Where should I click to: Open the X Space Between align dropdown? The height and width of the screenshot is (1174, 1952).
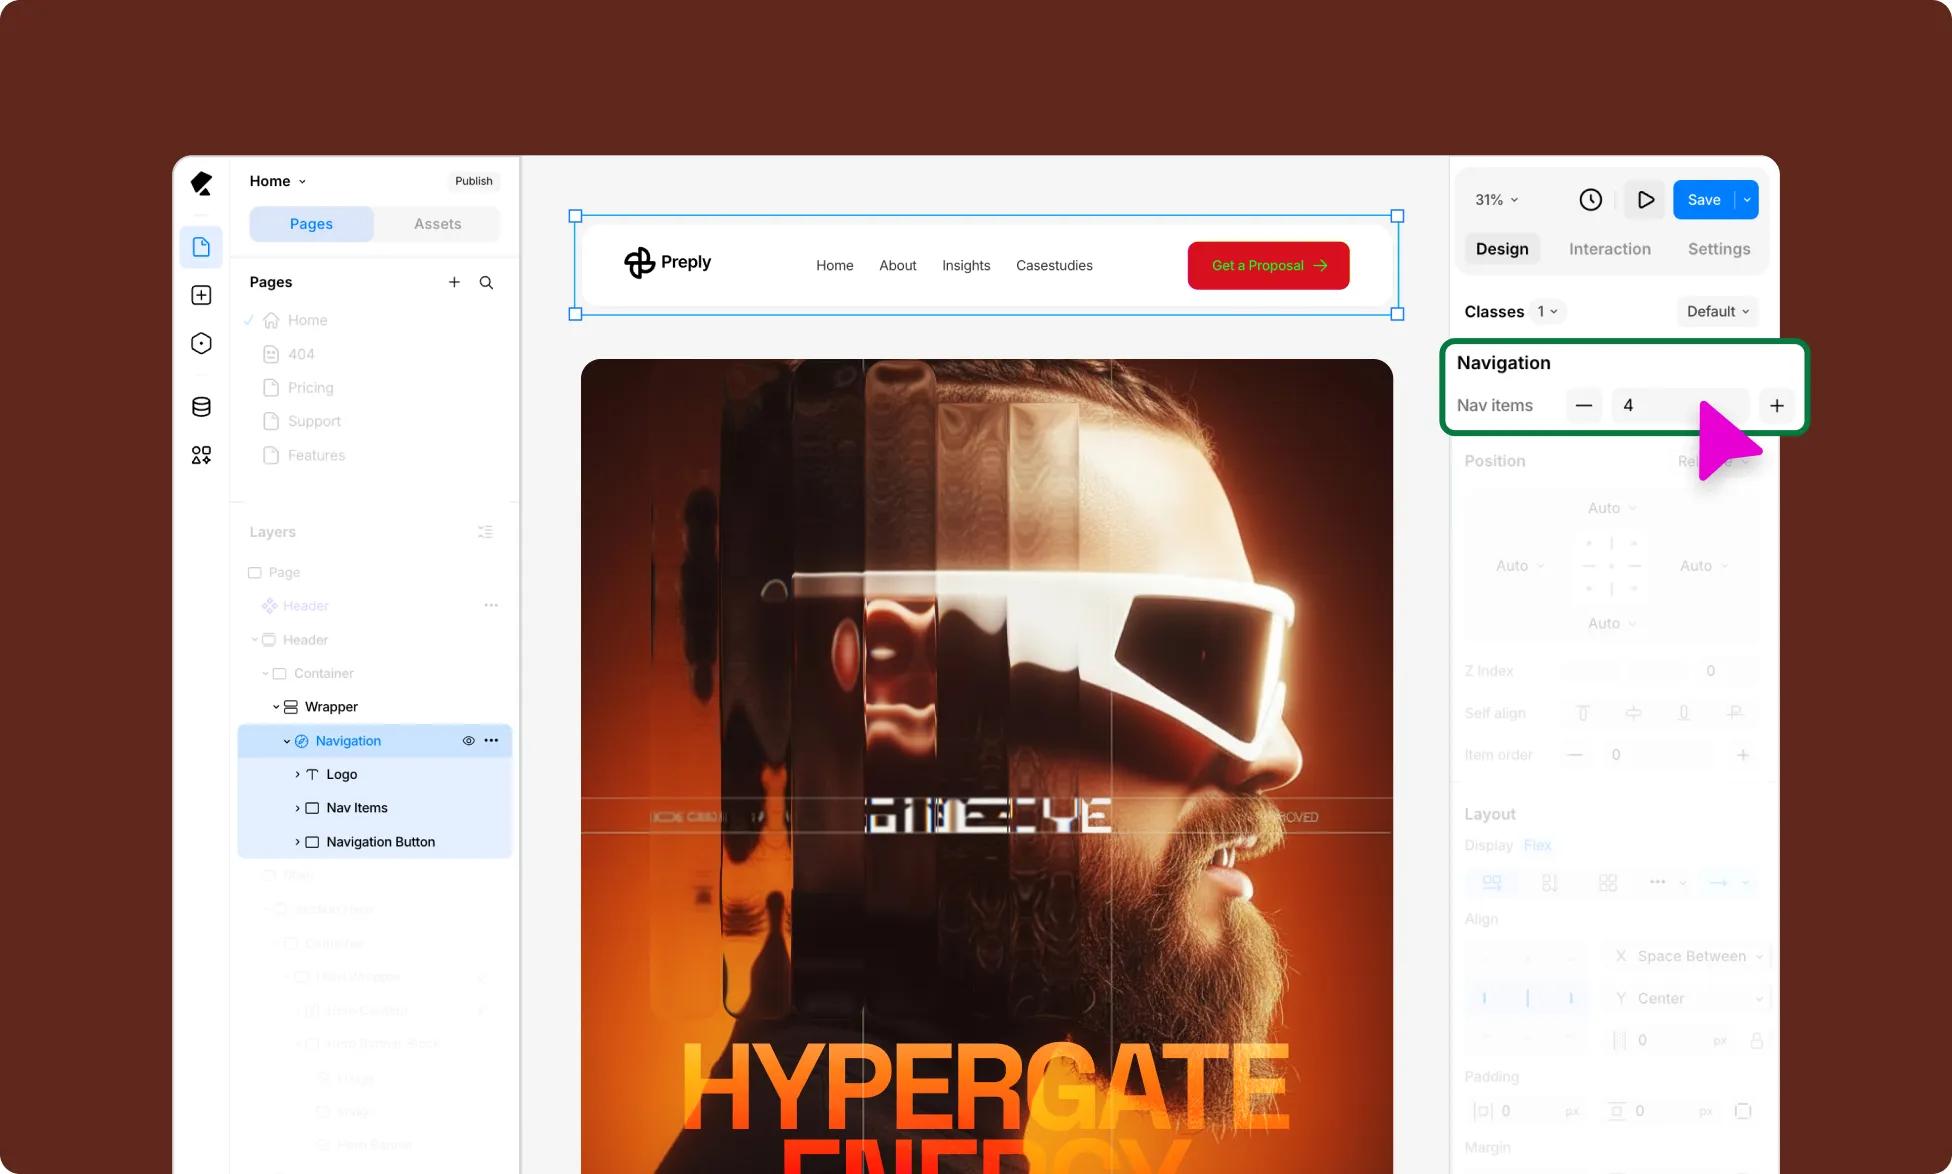click(1686, 956)
